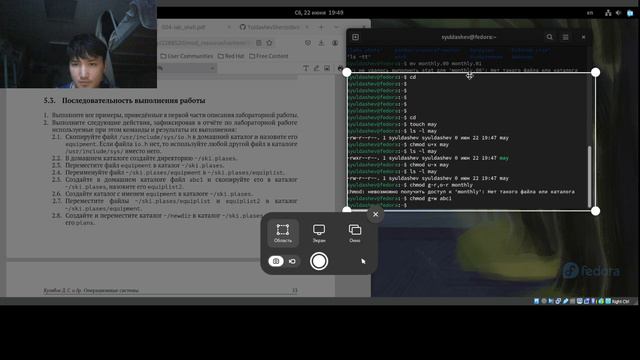Click the volume icon in top bar
The height and width of the screenshot is (360, 640).
point(618,13)
